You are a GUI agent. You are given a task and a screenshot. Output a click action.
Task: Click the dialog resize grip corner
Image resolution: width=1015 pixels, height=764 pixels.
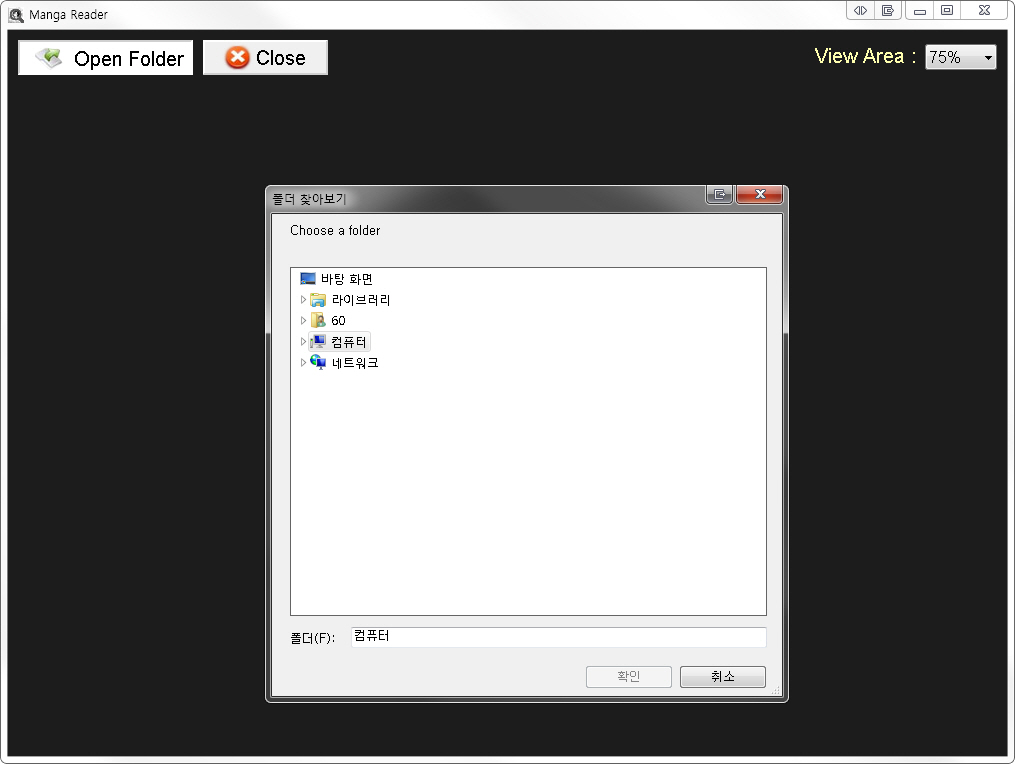pos(775,691)
